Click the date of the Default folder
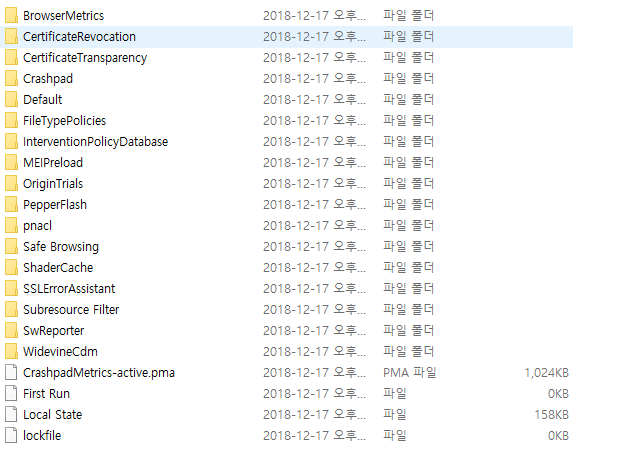The width and height of the screenshot is (644, 455). click(314, 99)
